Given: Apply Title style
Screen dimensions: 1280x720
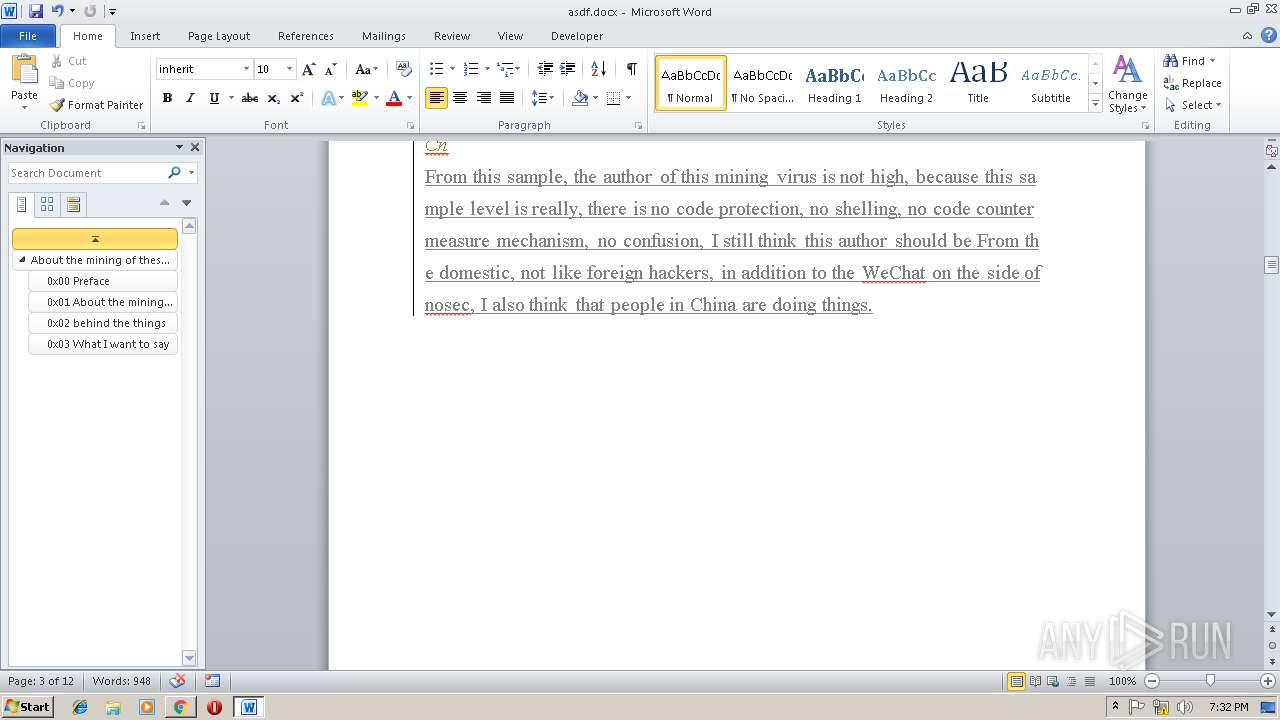Looking at the screenshot, I should [x=978, y=83].
